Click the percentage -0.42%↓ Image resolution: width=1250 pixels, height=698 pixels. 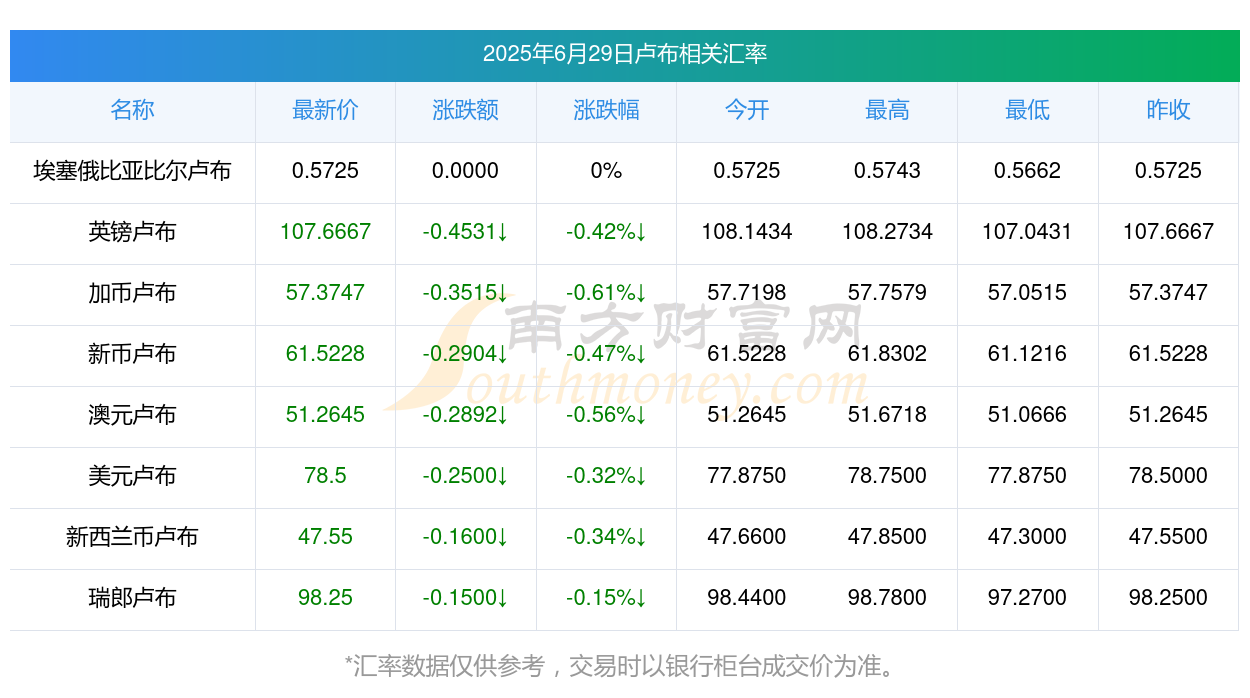[x=606, y=232]
